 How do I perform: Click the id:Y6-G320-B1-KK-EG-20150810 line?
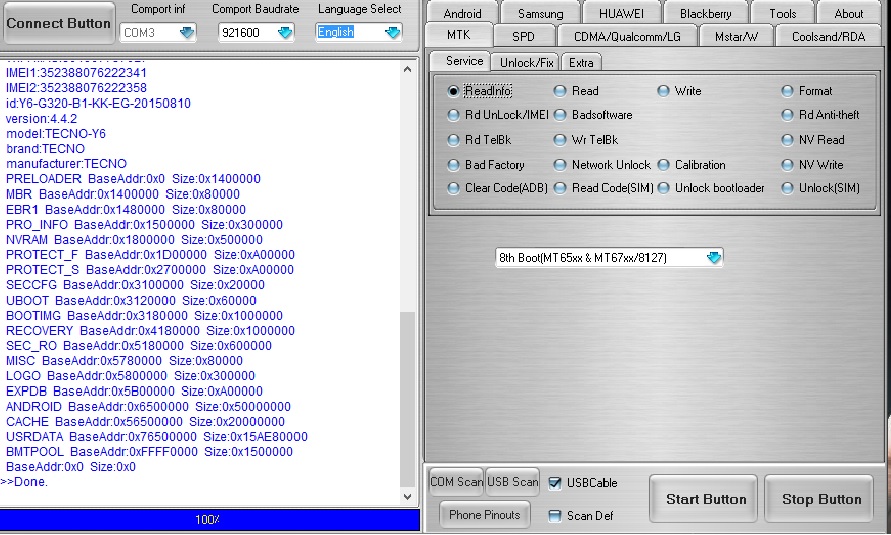[98, 103]
